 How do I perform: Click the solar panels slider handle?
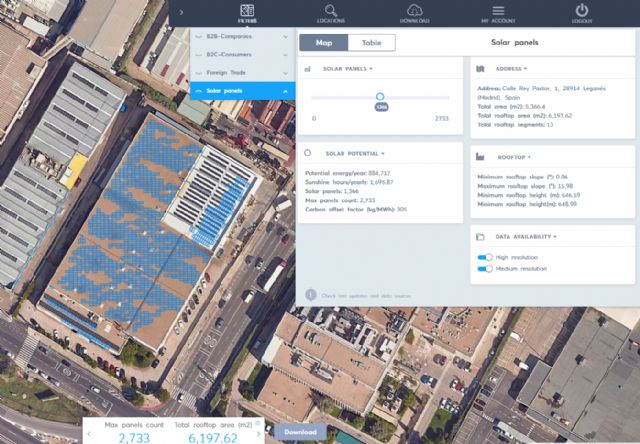(x=380, y=97)
